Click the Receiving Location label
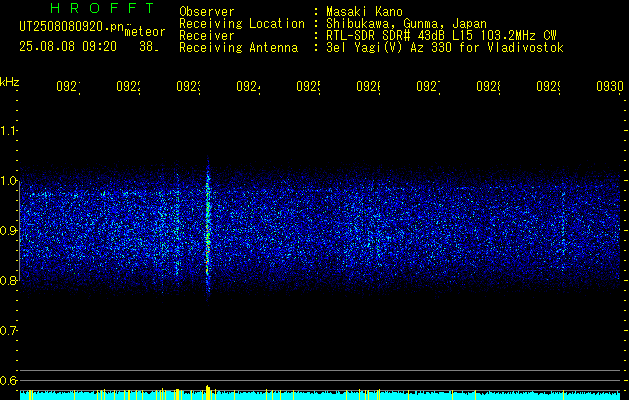 click(242, 24)
